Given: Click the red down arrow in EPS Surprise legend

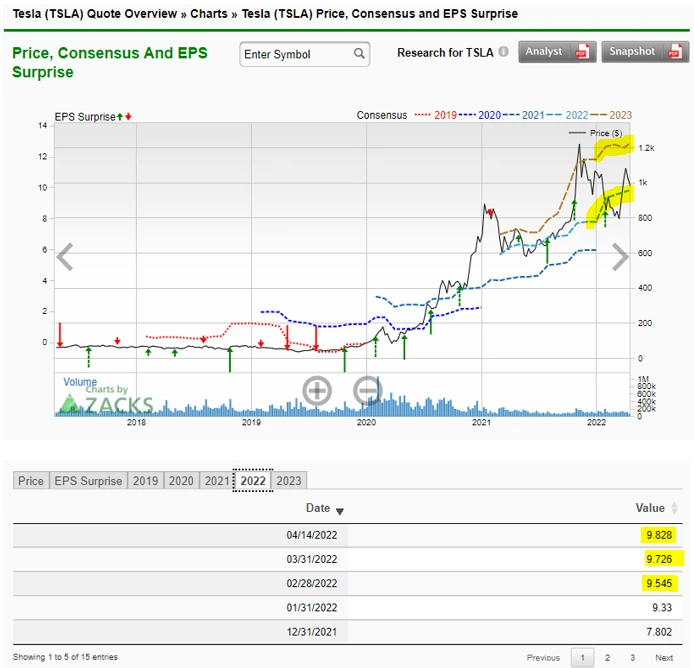Looking at the screenshot, I should (128, 117).
